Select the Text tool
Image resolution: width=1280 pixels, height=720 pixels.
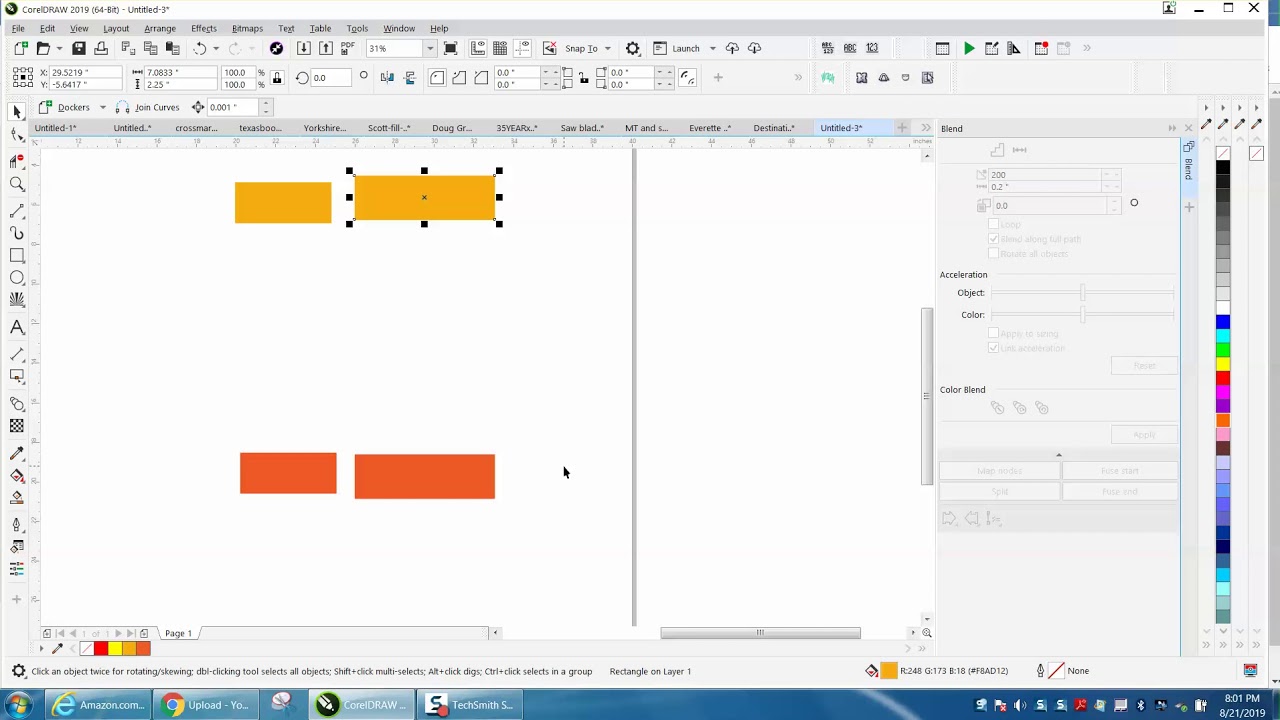[17, 327]
